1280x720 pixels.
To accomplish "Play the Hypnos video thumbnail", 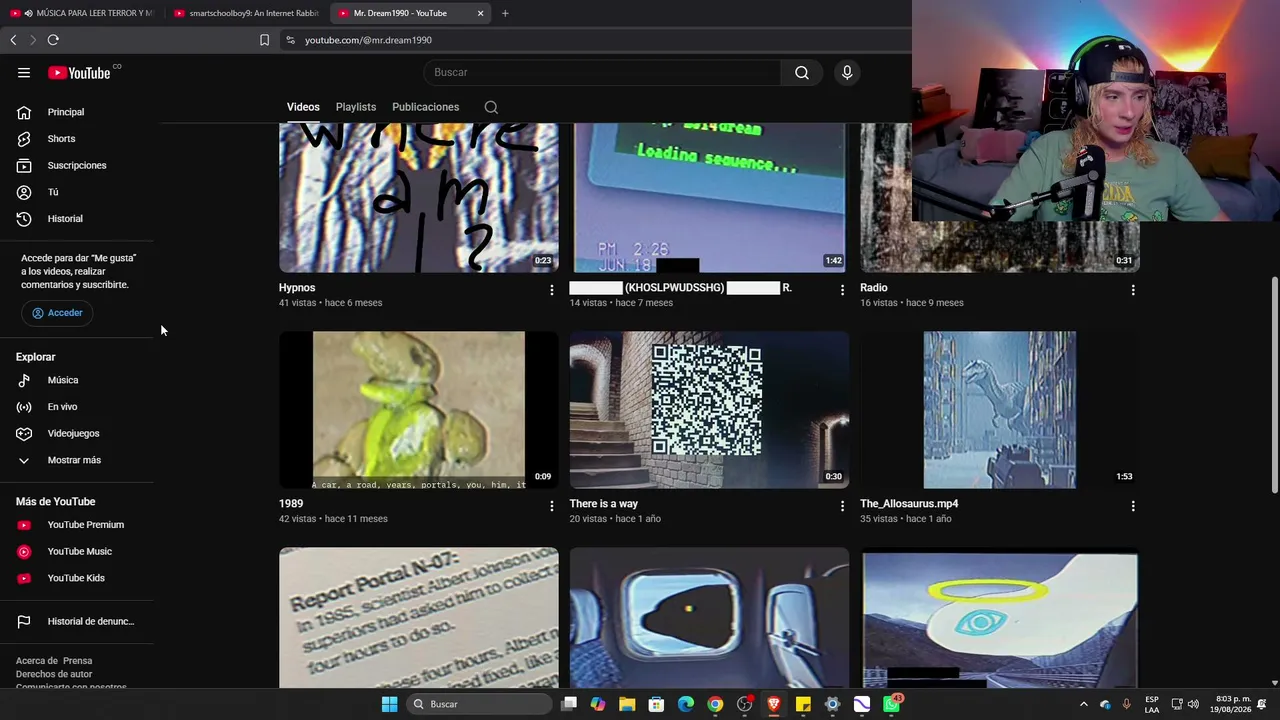I will tap(419, 197).
